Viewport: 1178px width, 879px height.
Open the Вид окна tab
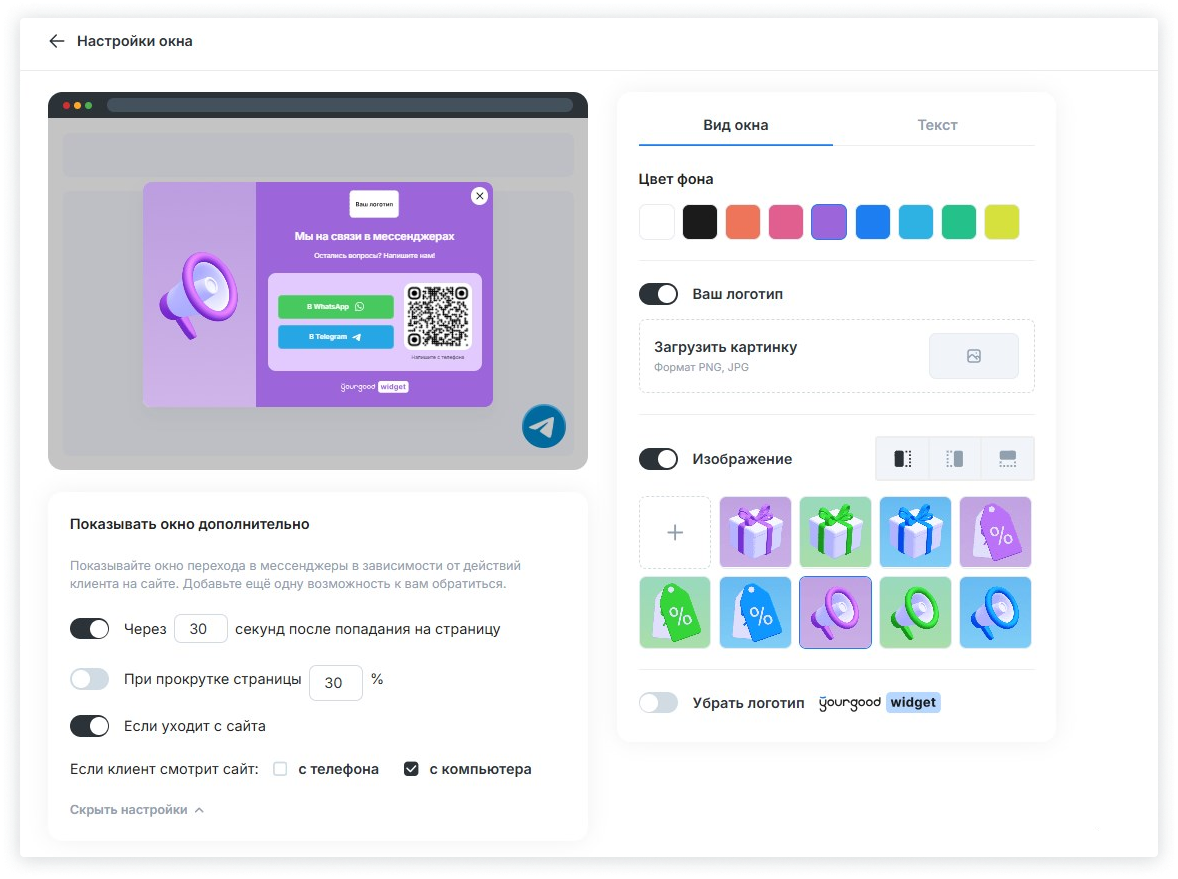[735, 125]
